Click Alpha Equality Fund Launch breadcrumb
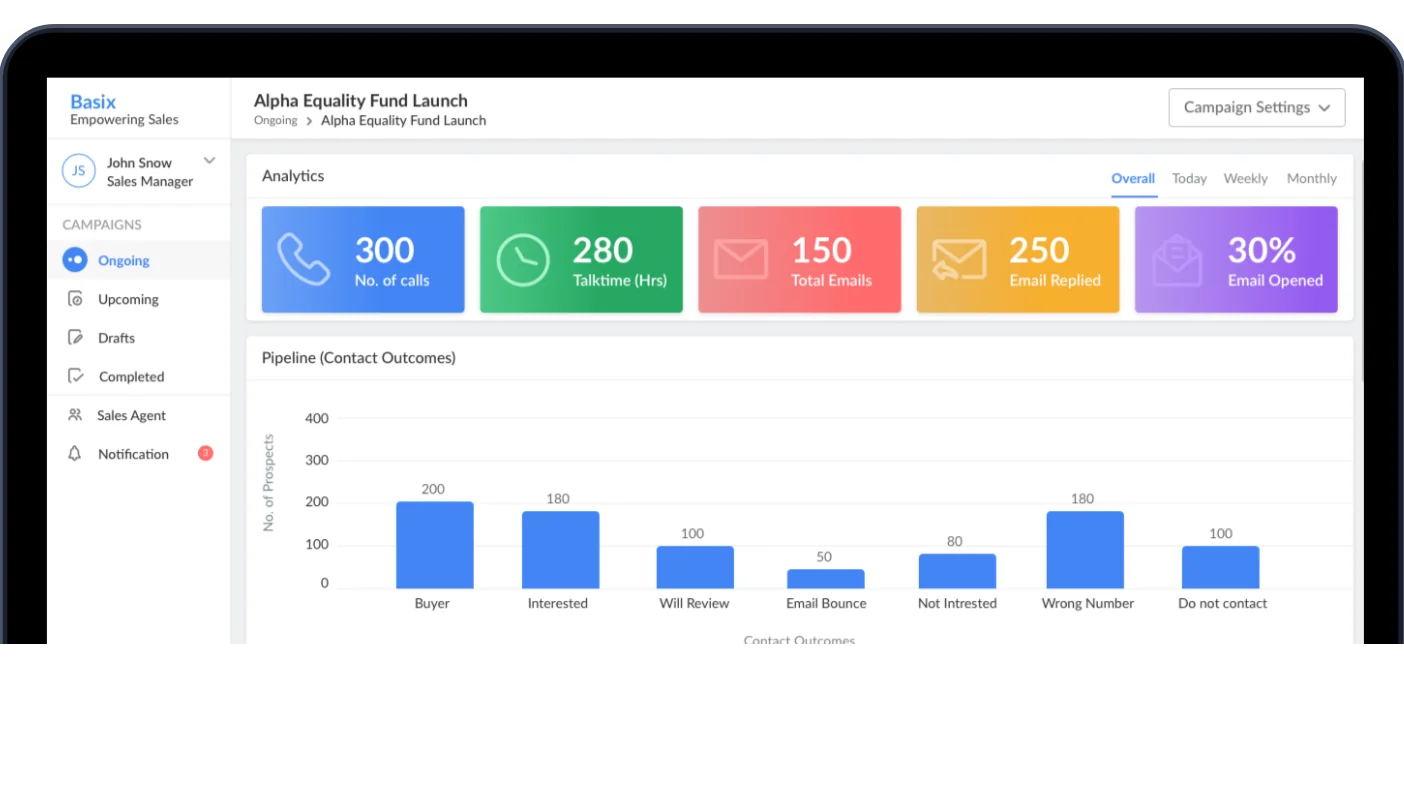 tap(403, 120)
